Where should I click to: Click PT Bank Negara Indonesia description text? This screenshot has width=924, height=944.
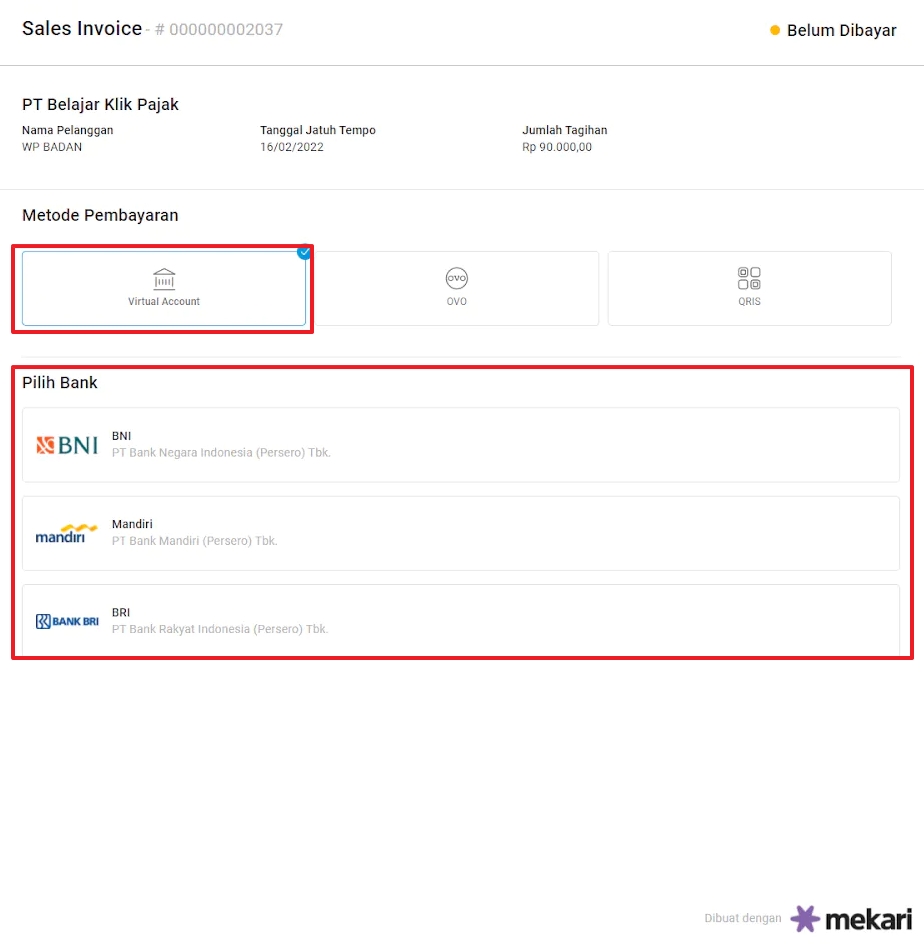pyautogui.click(x=221, y=453)
